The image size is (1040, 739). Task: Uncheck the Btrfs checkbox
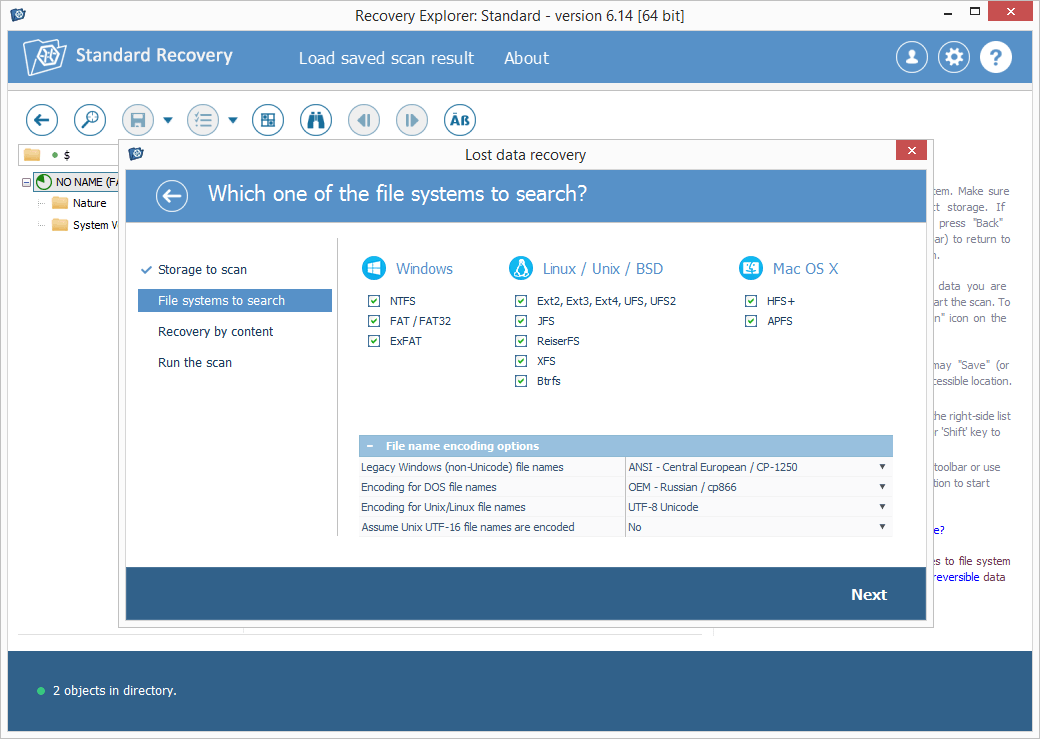pyautogui.click(x=521, y=381)
